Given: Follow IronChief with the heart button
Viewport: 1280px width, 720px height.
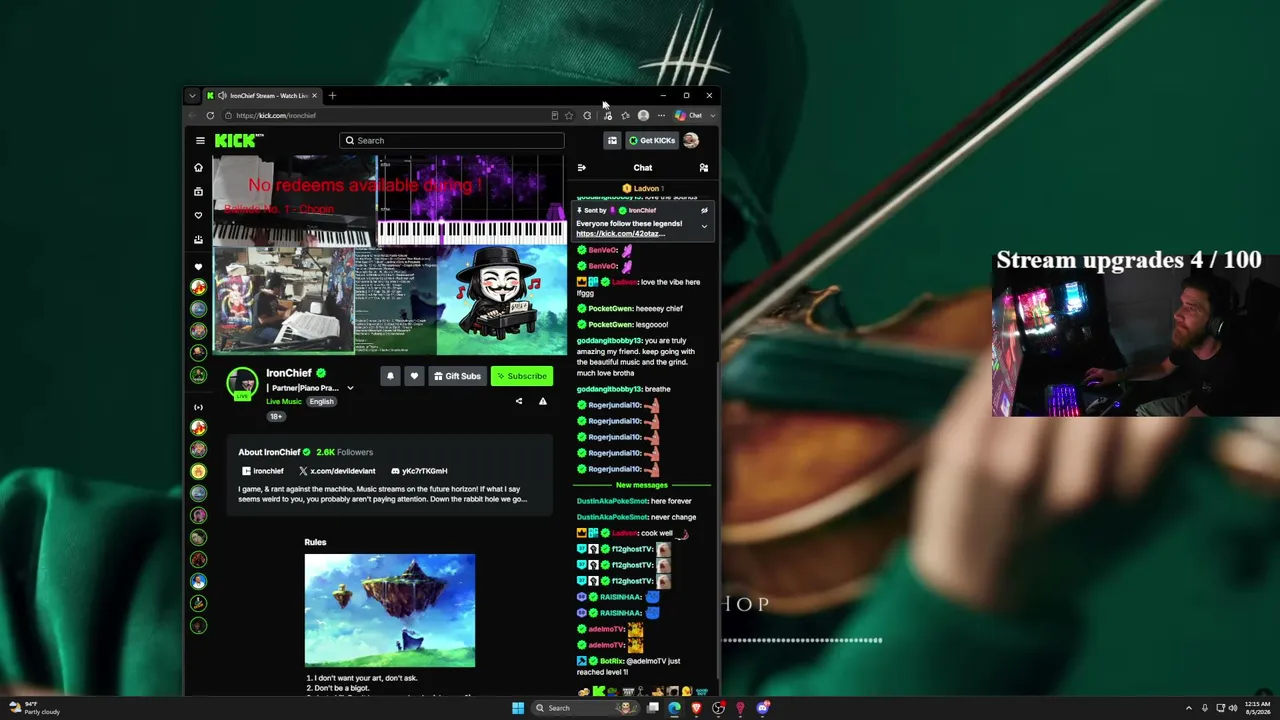Looking at the screenshot, I should click(x=414, y=376).
